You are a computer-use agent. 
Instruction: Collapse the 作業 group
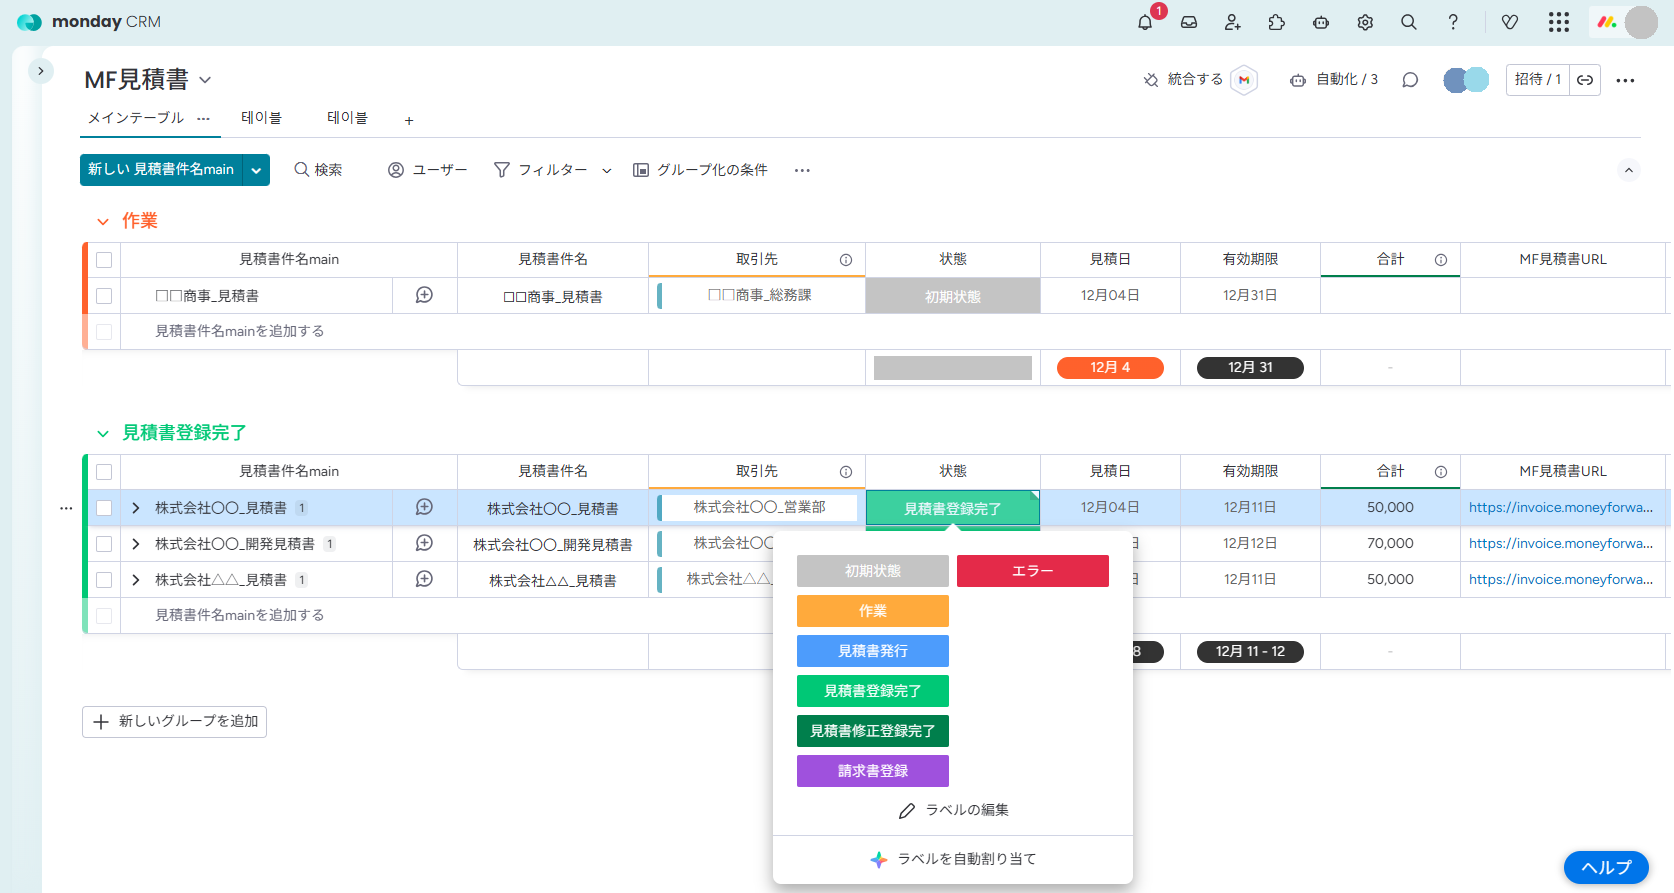click(102, 221)
